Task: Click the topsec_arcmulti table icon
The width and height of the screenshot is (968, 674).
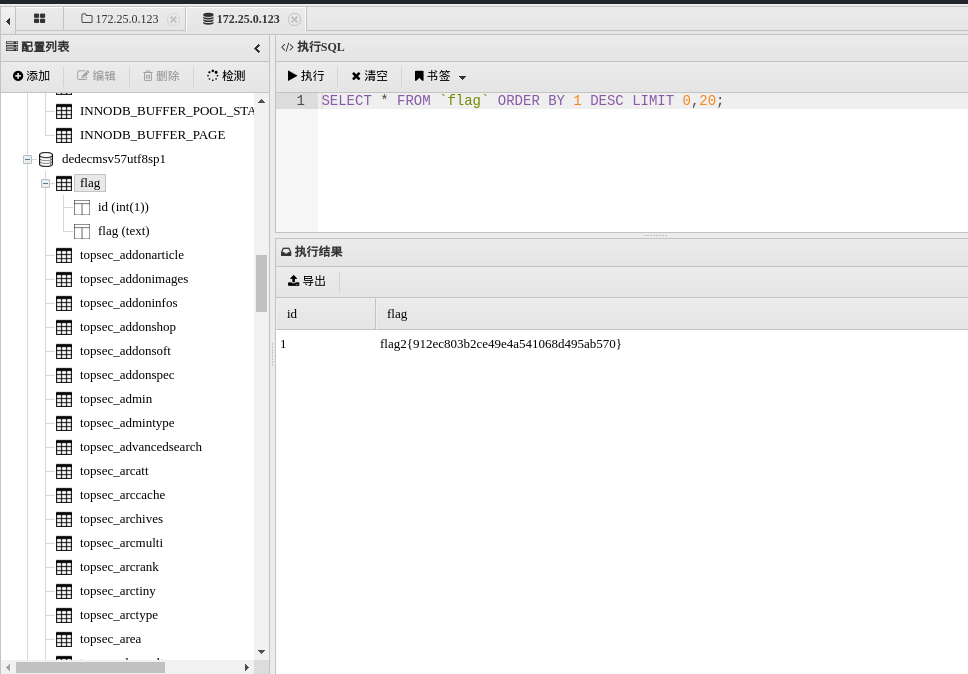Action: coord(64,543)
